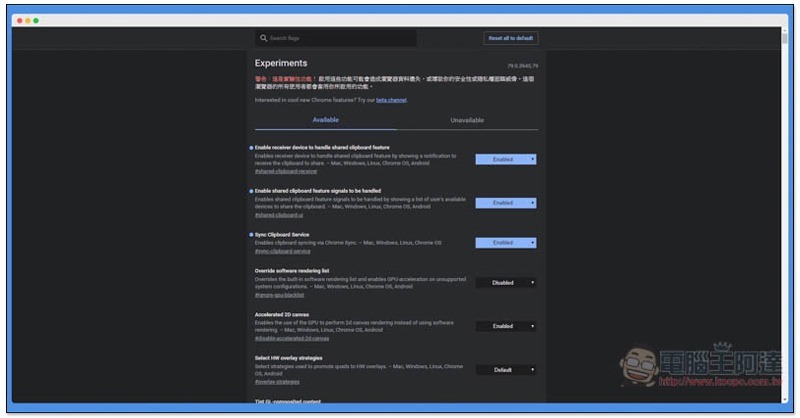
Task: Click the #disable-accelerated-2d-canvas anchor link
Action: pyautogui.click(x=291, y=338)
